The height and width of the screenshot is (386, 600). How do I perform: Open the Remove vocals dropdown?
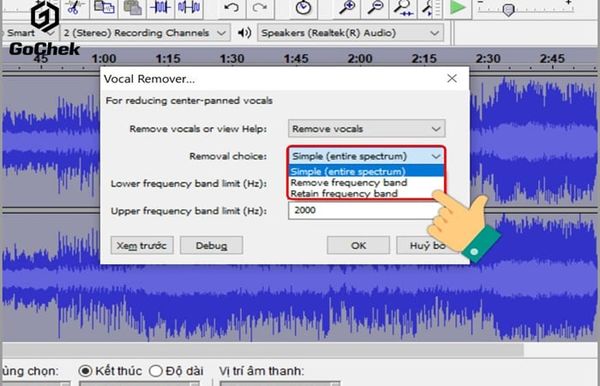[366, 129]
